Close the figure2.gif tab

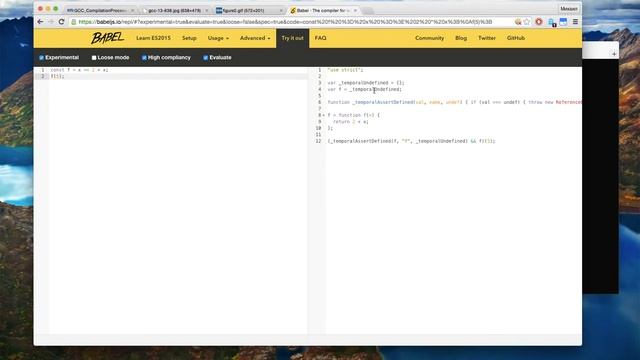click(281, 10)
